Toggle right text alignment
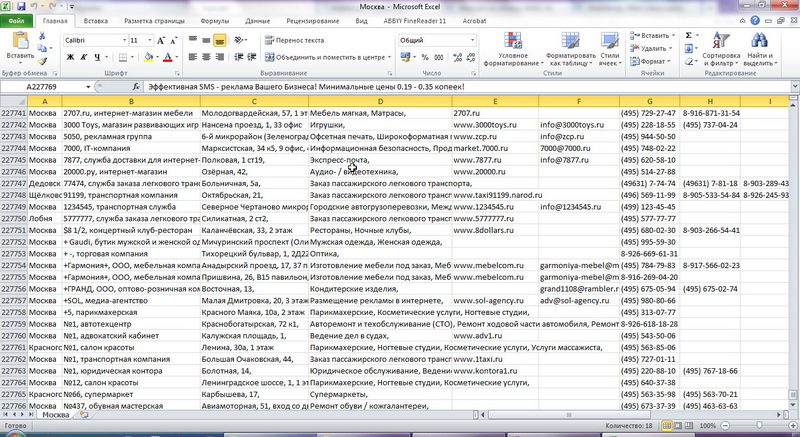The width and height of the screenshot is (800, 437). 219,57
